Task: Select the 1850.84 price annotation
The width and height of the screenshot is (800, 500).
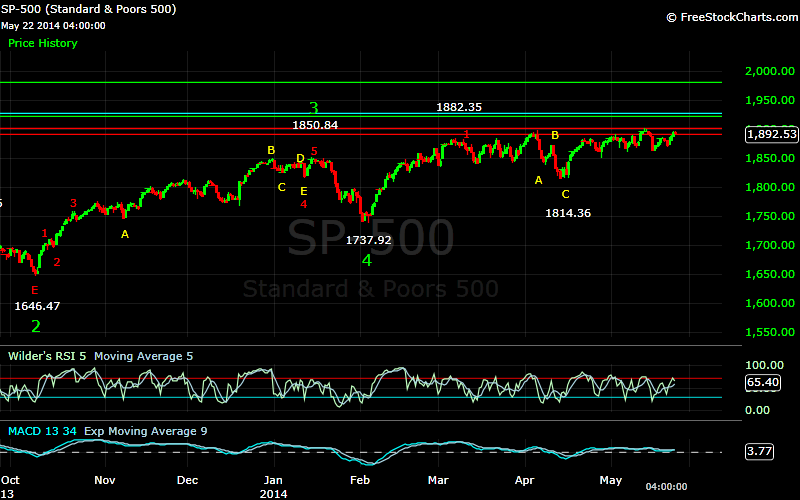Action: click(315, 125)
